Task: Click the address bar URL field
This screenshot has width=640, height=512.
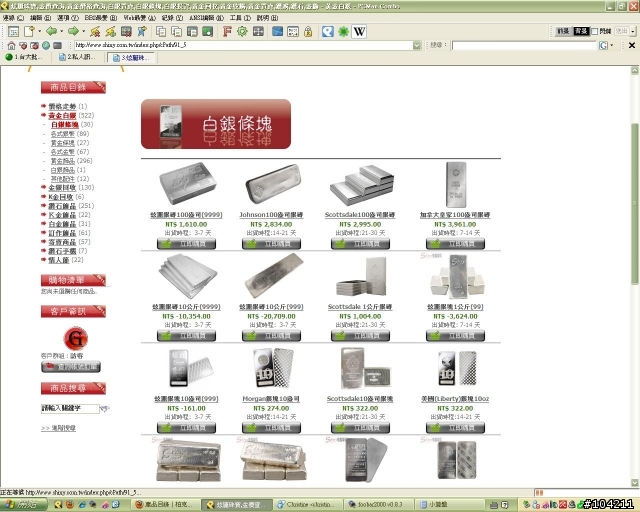Action: point(243,45)
